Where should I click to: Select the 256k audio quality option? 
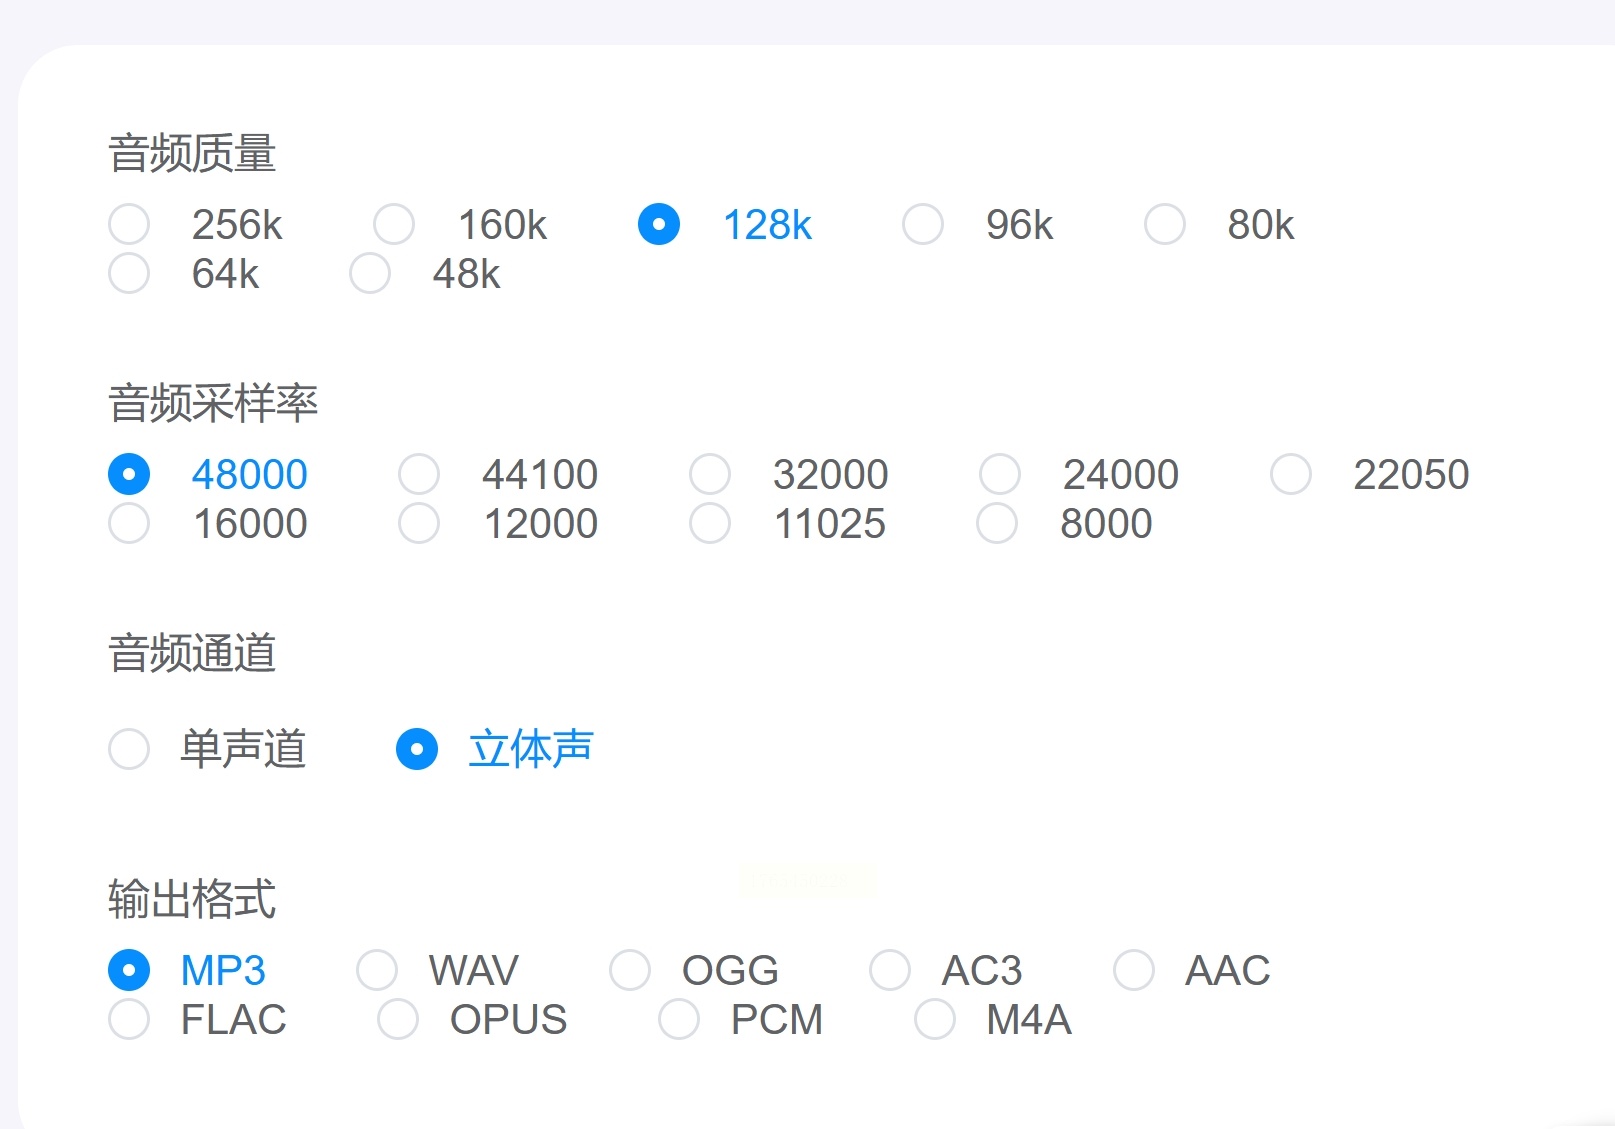click(x=129, y=225)
